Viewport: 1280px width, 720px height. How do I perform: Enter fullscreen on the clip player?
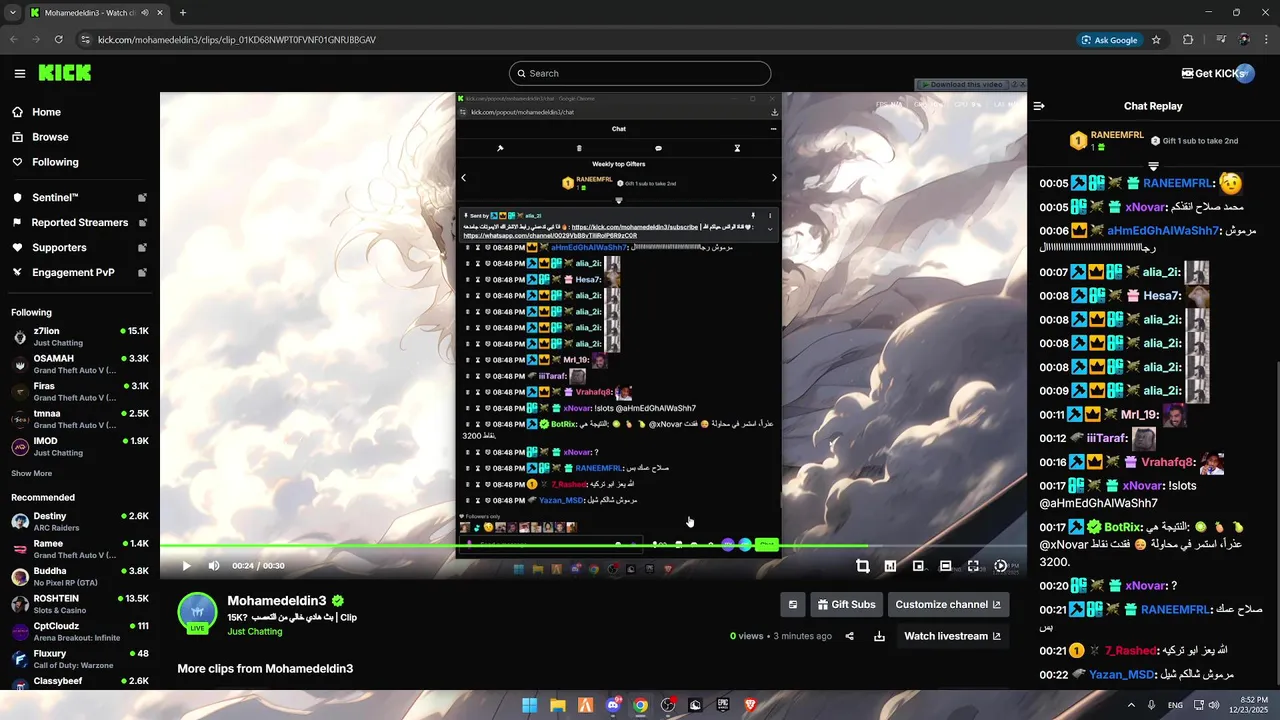click(x=973, y=566)
